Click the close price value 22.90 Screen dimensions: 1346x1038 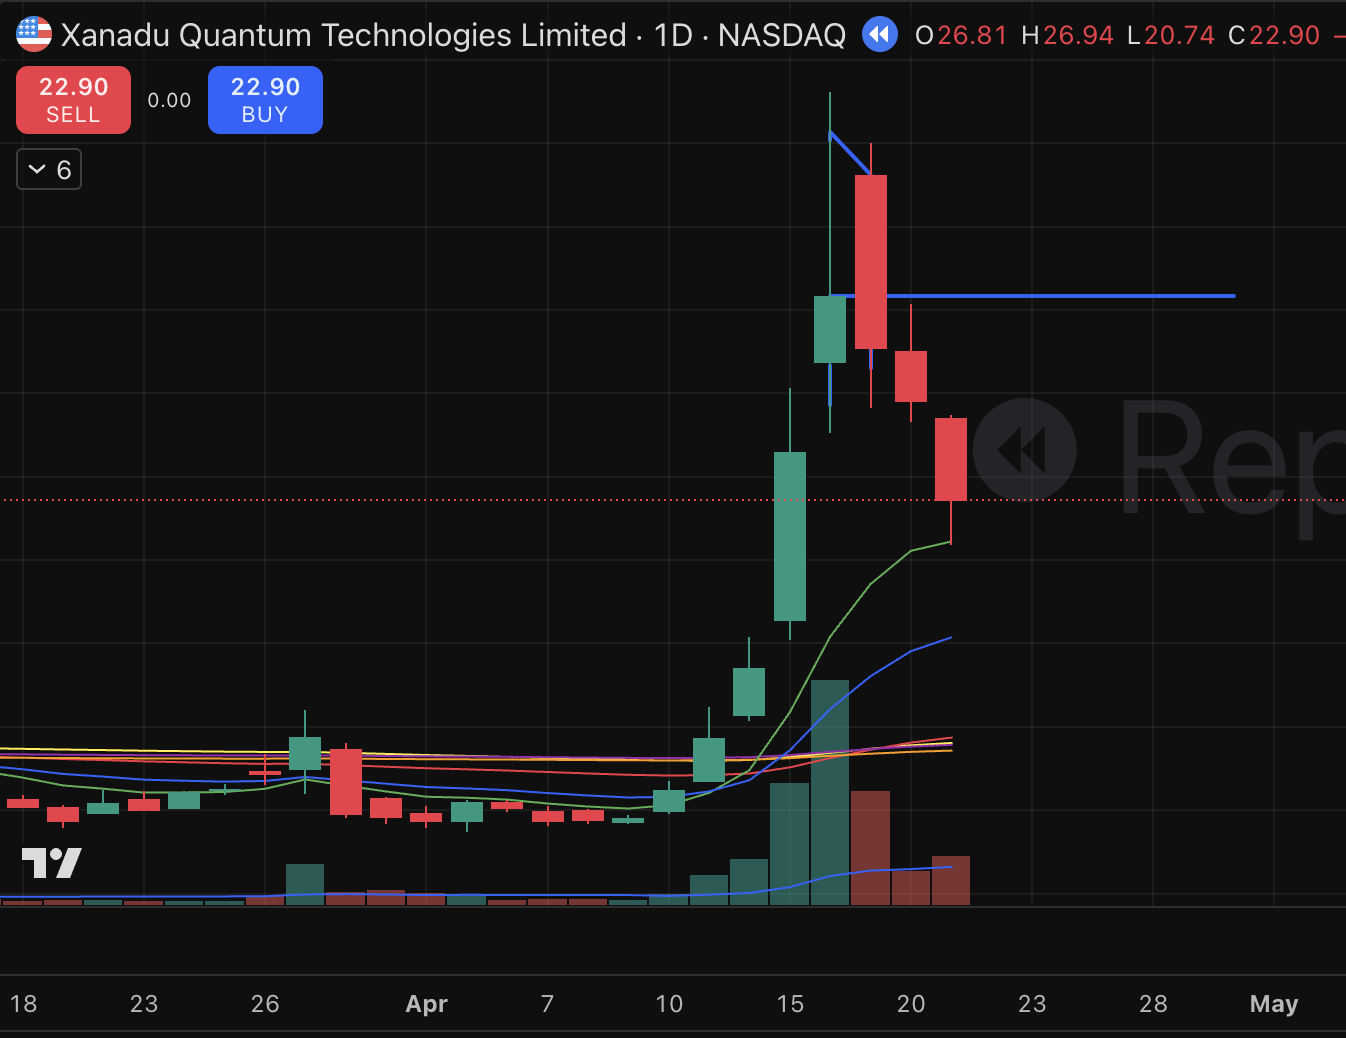[1285, 35]
